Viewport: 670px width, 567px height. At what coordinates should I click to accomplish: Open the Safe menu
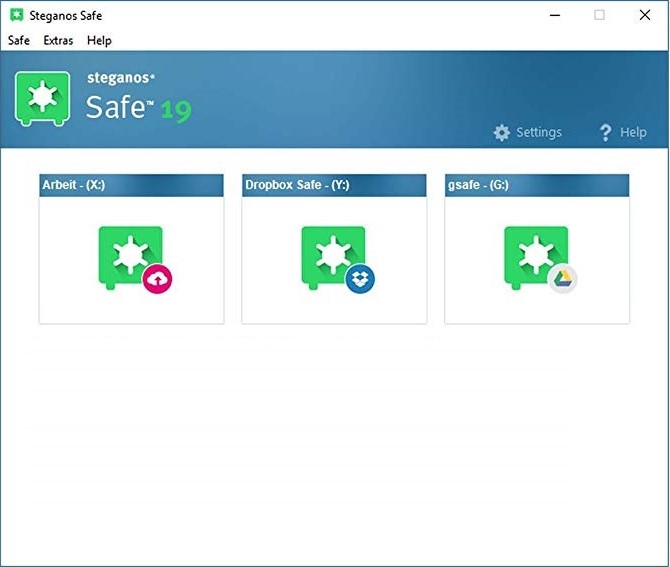19,41
